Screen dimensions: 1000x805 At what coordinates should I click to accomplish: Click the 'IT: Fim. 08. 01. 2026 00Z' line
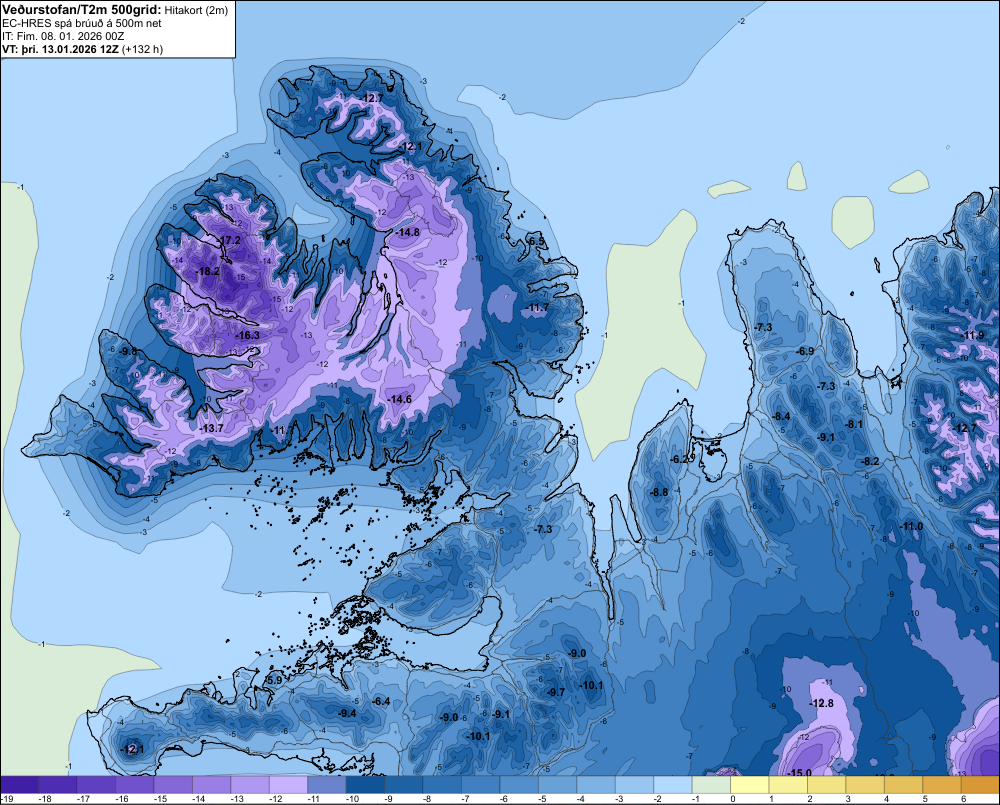pyautogui.click(x=63, y=36)
